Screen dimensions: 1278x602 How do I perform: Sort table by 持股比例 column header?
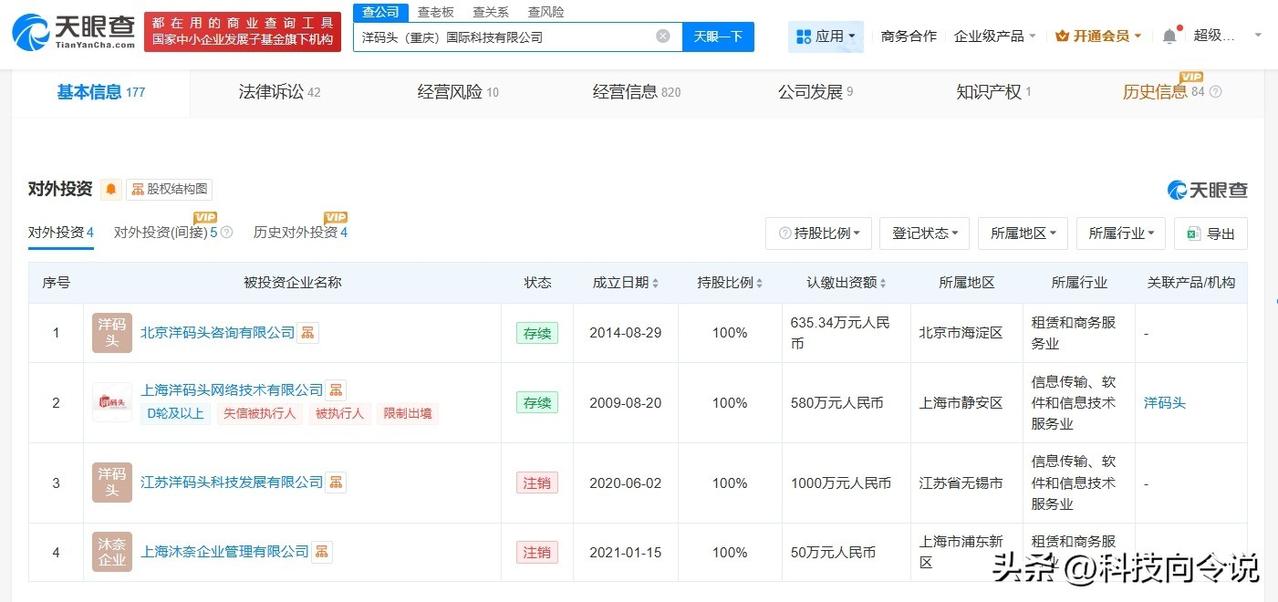click(730, 283)
